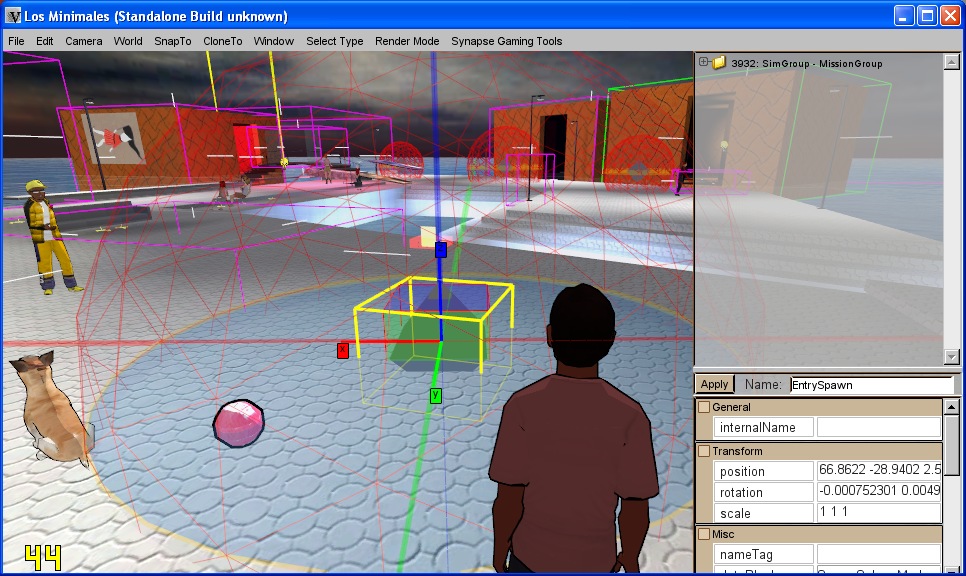Viewport: 966px width, 576px height.
Task: Select the pink sphere object in viewport
Action: pyautogui.click(x=238, y=422)
